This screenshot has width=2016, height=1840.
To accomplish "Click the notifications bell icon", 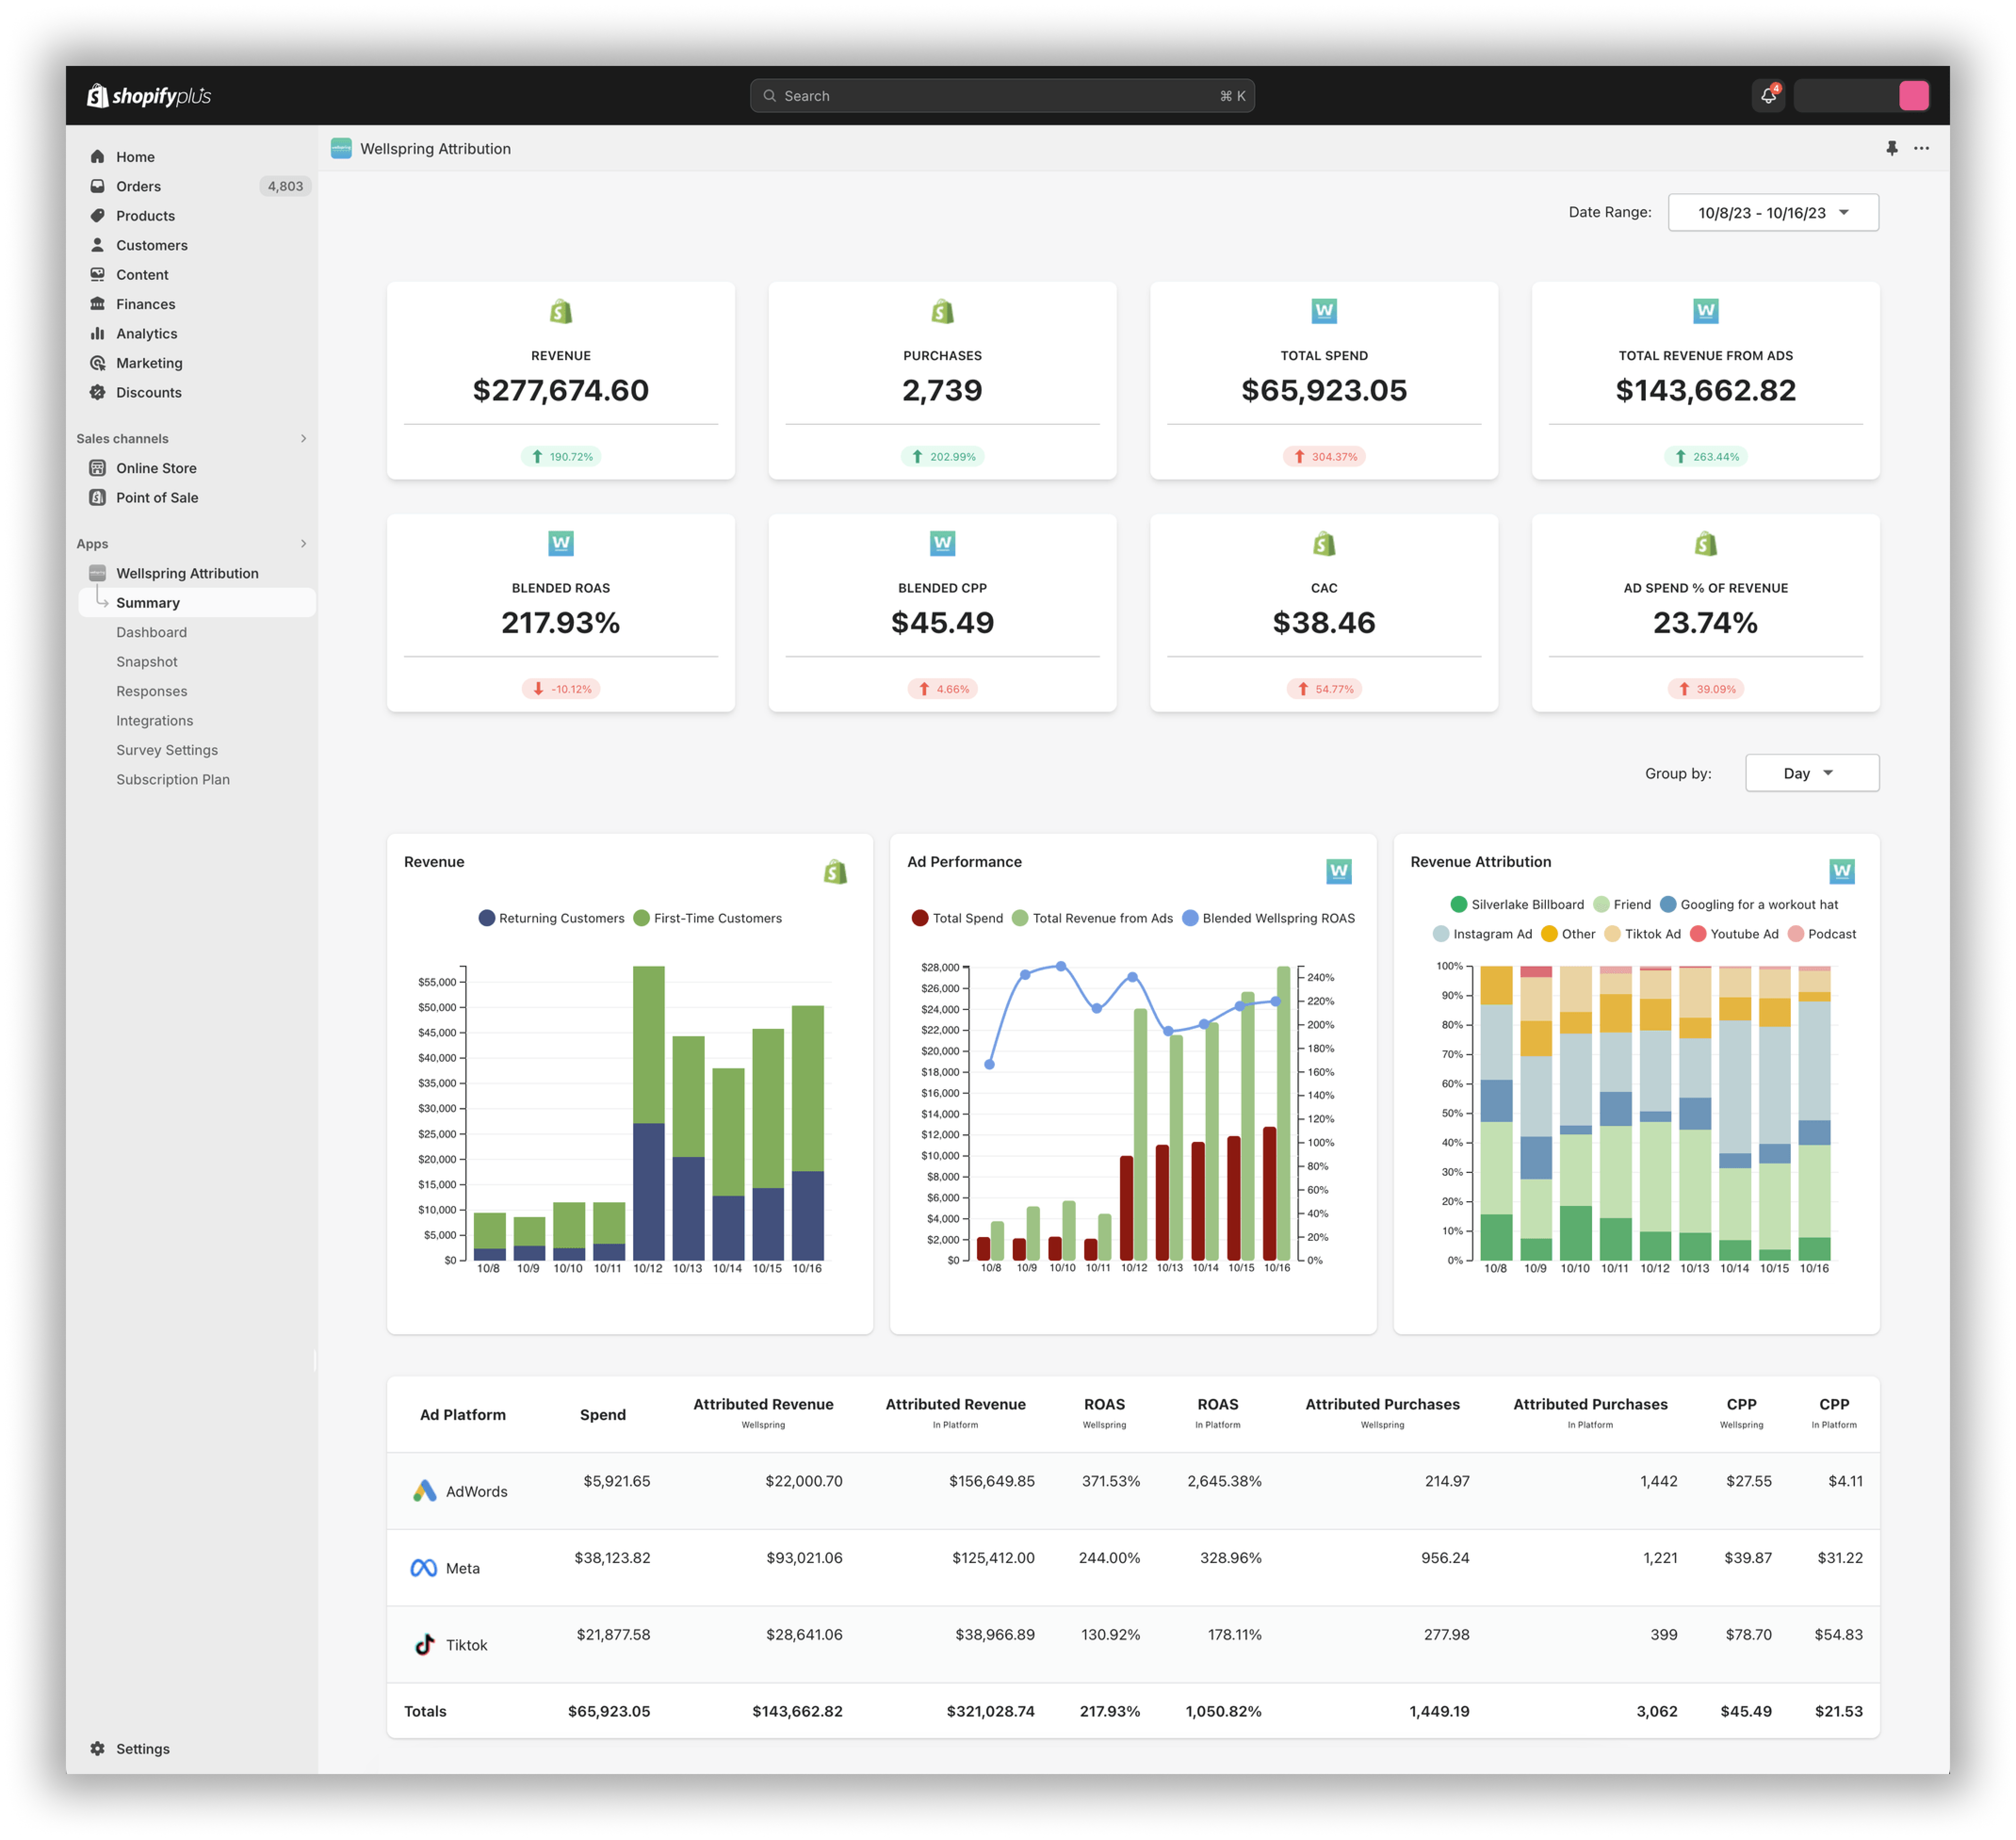I will click(x=1767, y=96).
